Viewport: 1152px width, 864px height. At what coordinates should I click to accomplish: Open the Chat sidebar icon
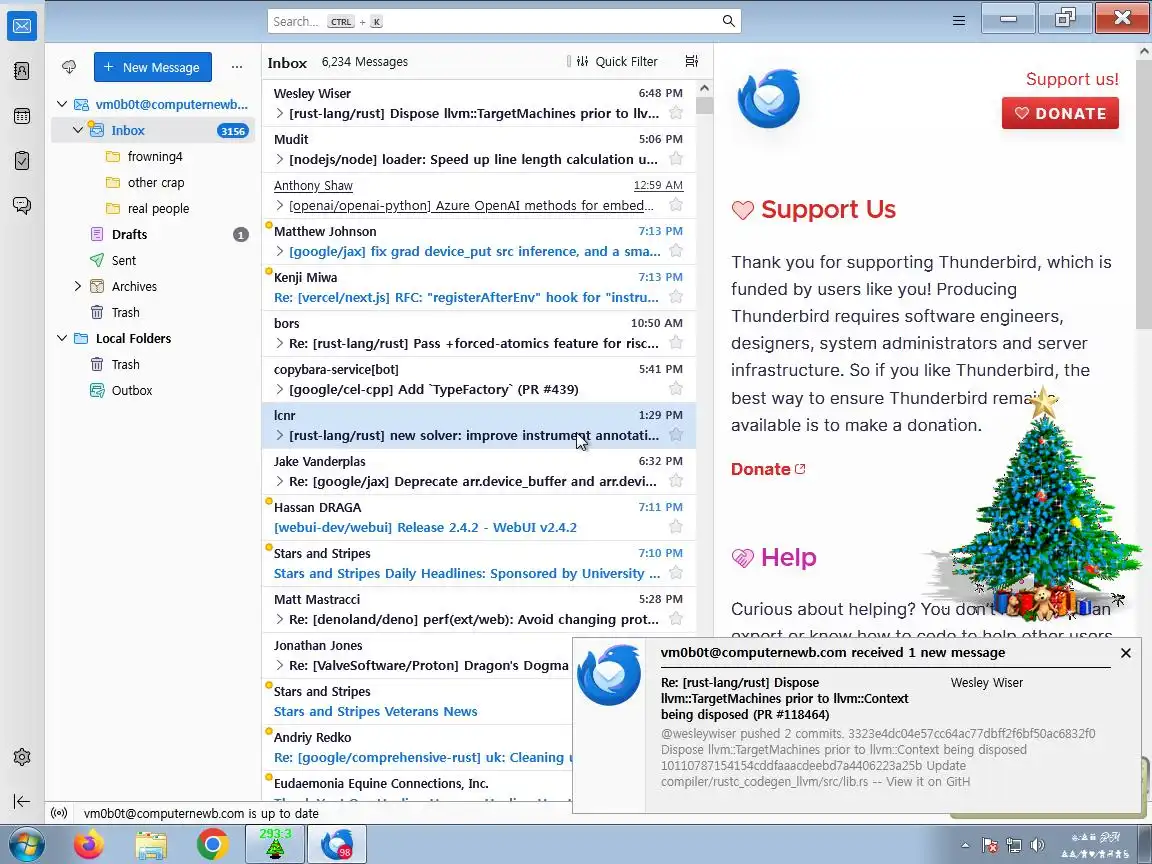22,205
